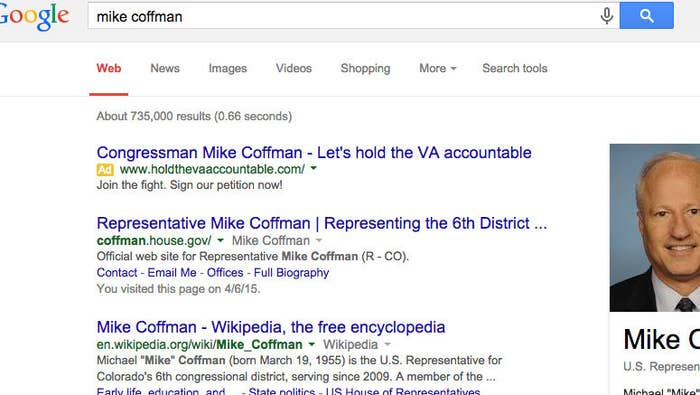
Task: Switch to the Images tab
Action: pyautogui.click(x=228, y=68)
